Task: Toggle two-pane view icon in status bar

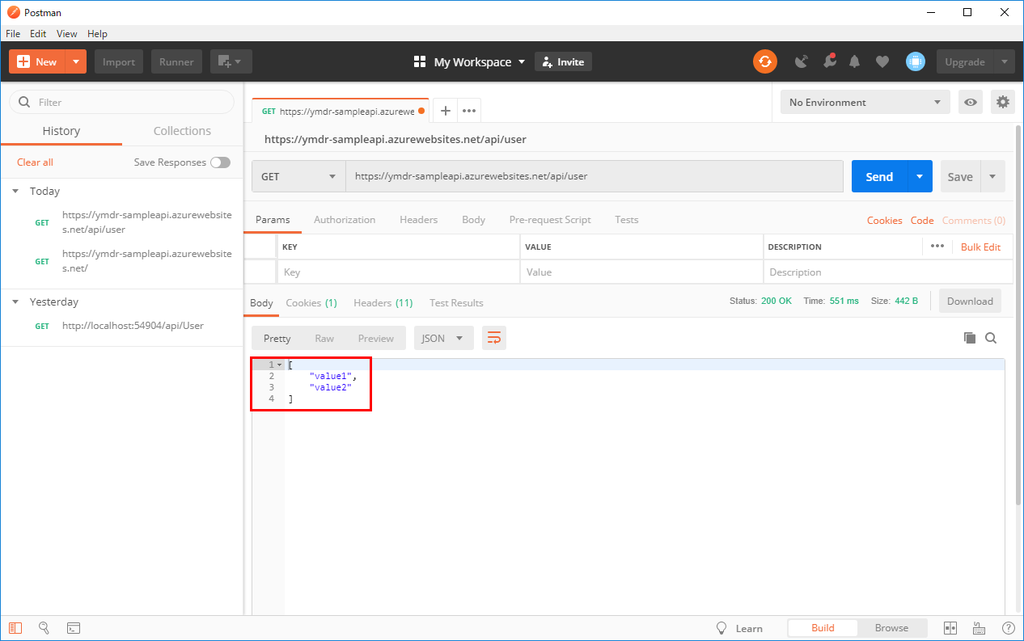Action: (950, 628)
